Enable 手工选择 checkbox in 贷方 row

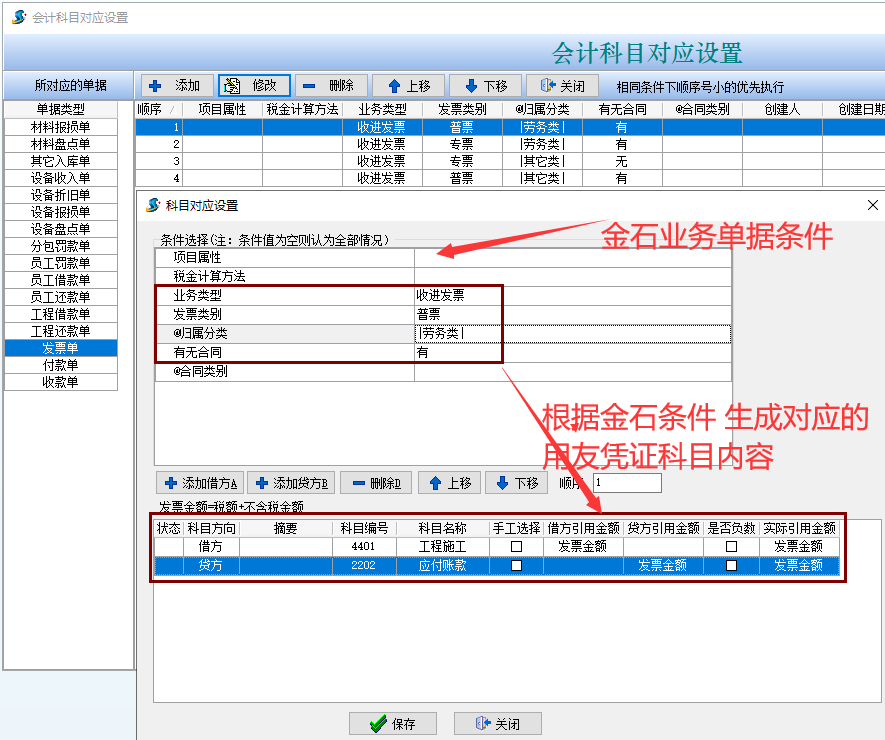[x=516, y=565]
